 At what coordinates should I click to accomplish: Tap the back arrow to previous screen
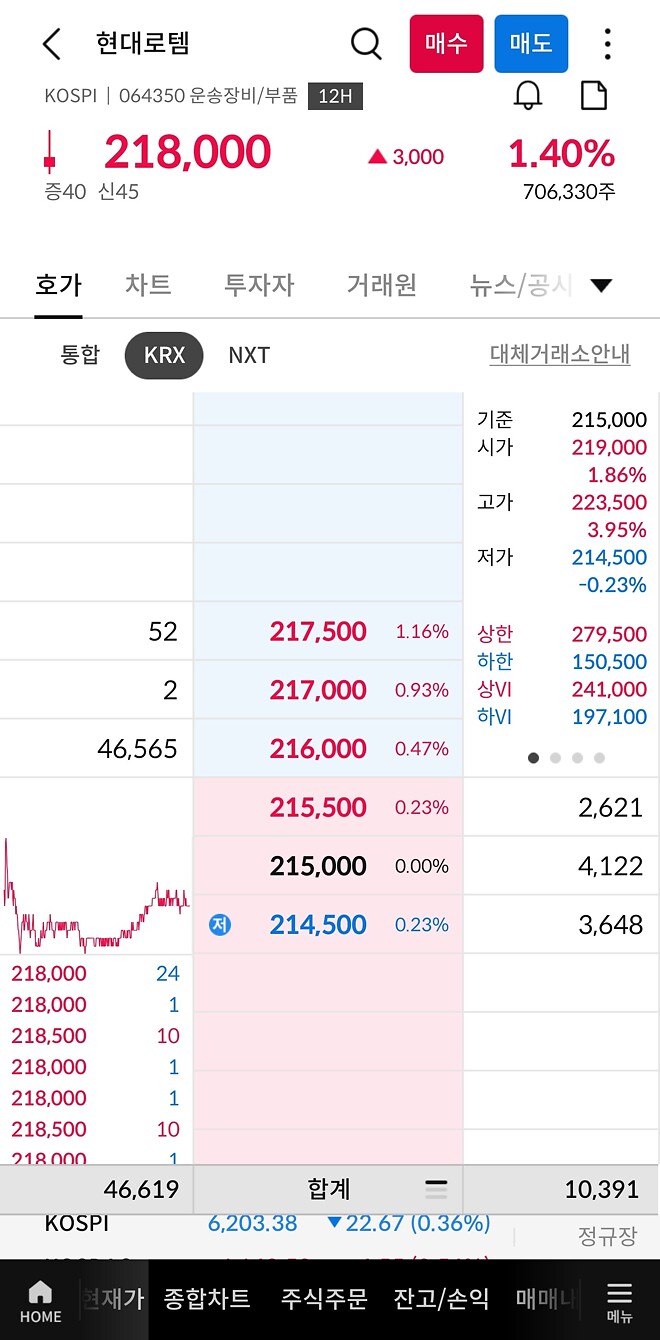tap(50, 44)
